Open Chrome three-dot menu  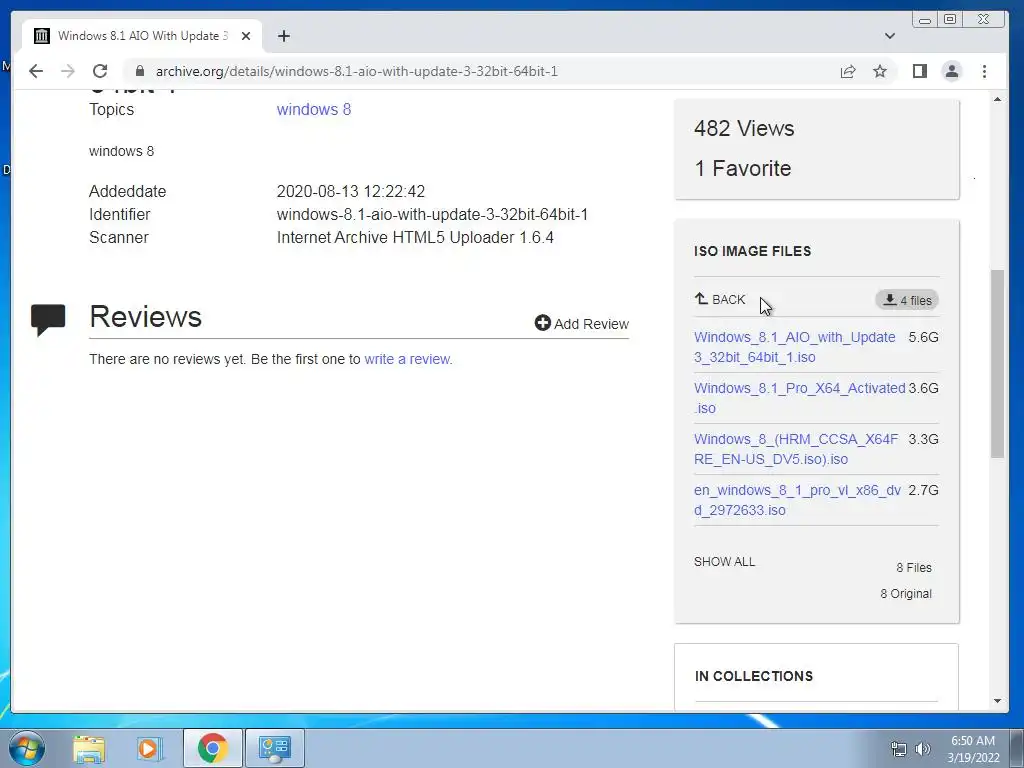point(984,71)
